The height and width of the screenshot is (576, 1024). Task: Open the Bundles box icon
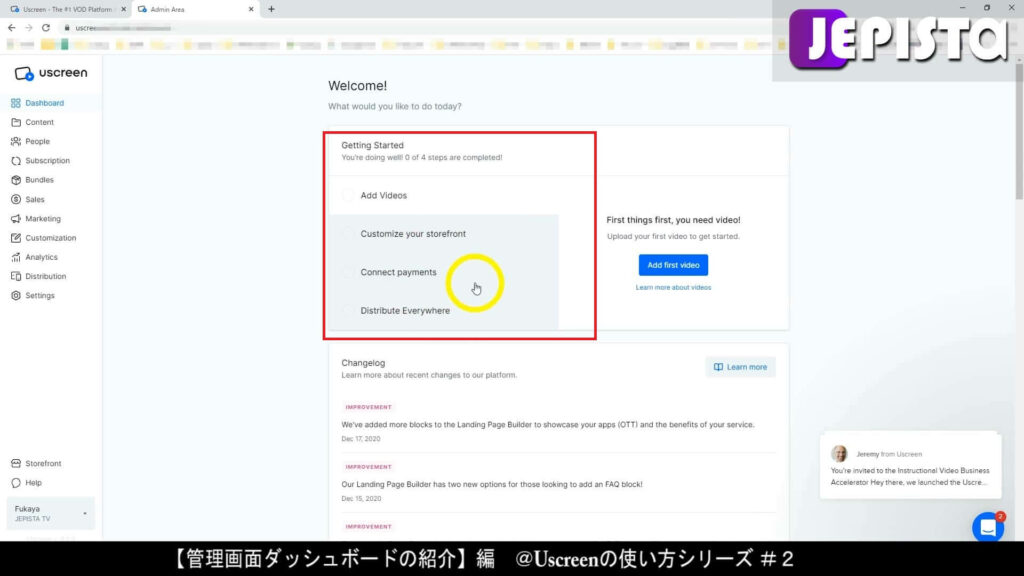(16, 180)
